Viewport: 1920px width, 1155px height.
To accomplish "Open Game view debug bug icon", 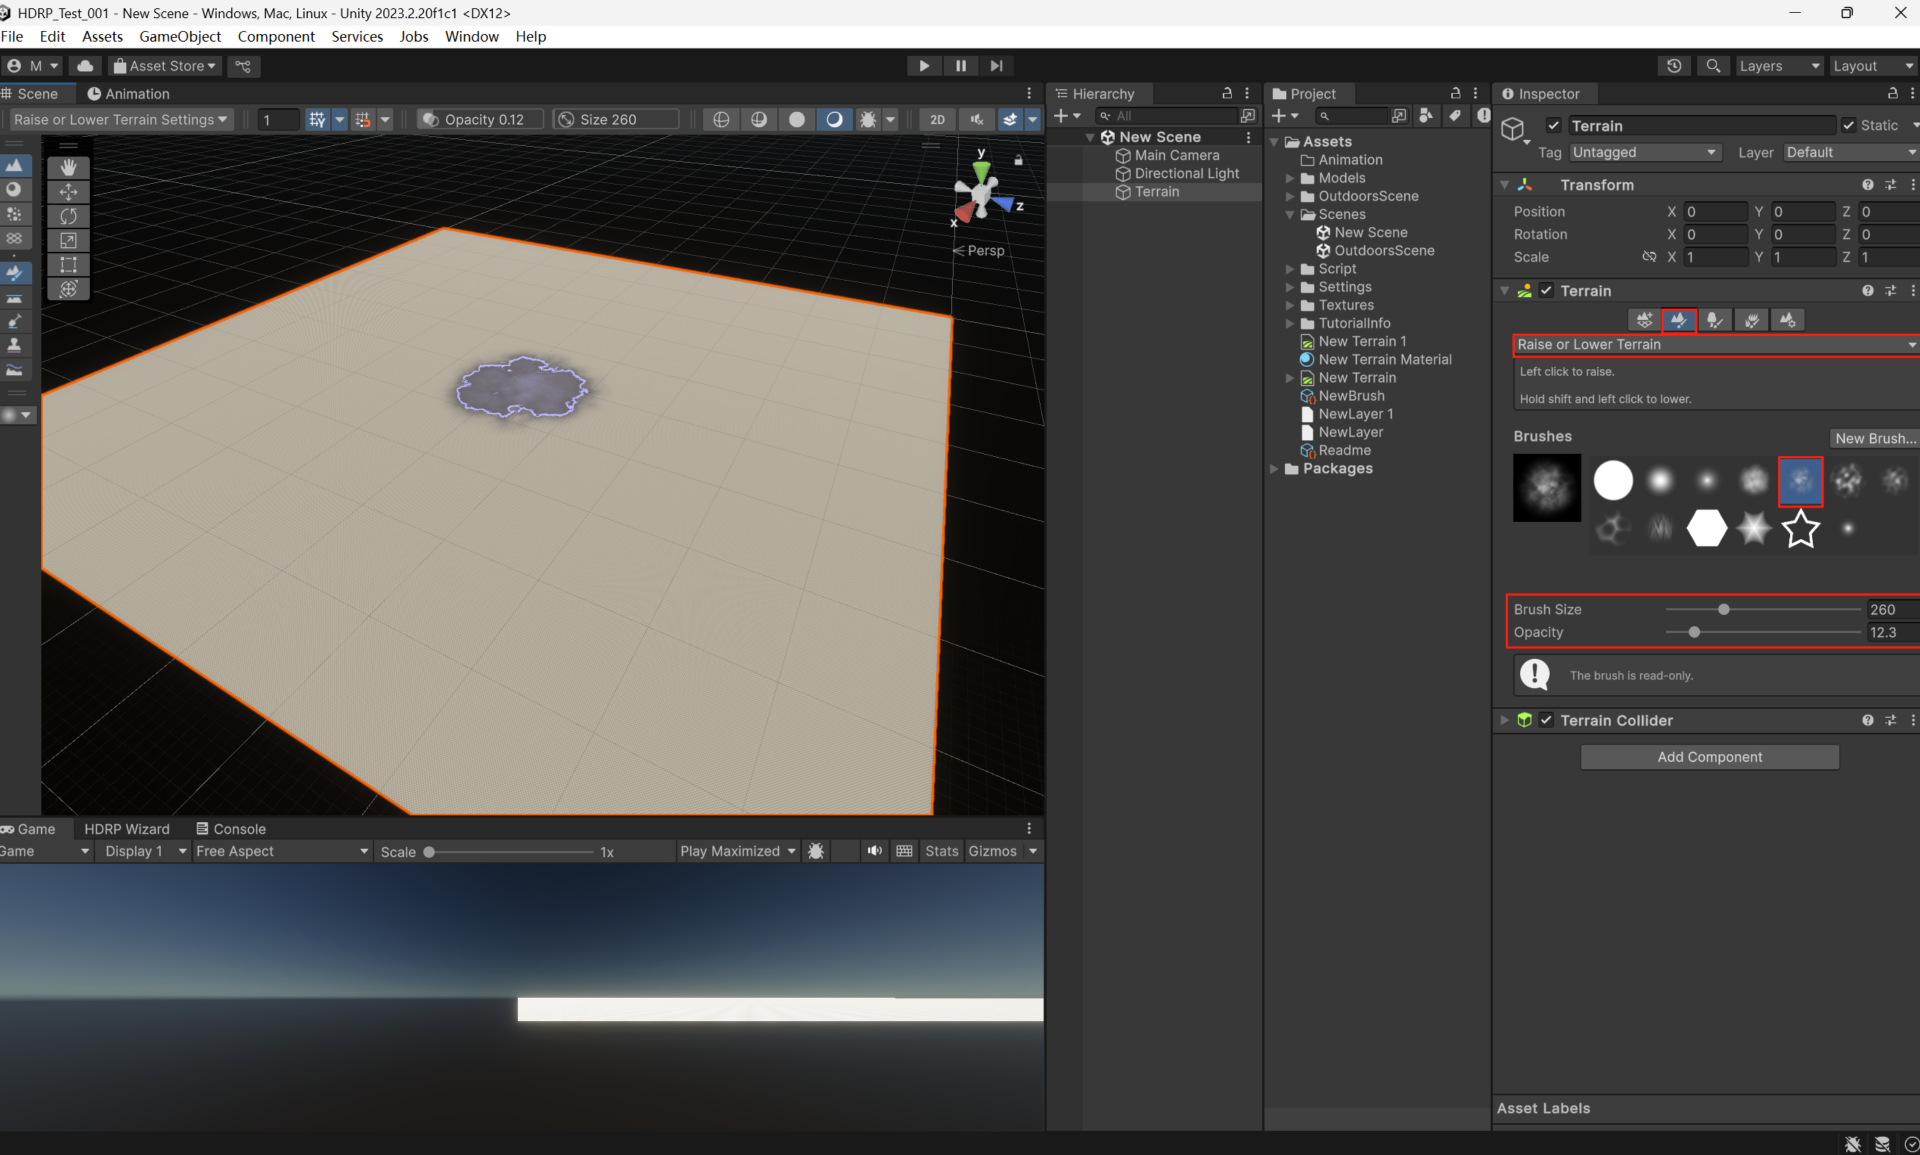I will pos(816,851).
